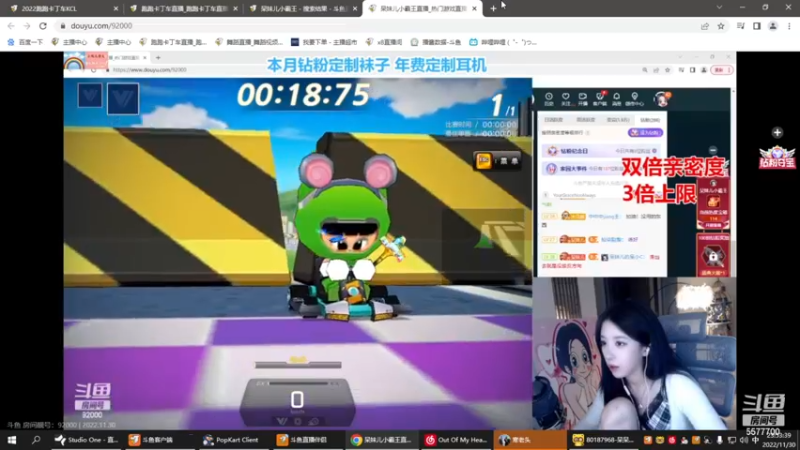Viewport: 800px width, 450px height.
Task: Open the x8直播间 bookmark
Action: tap(384, 42)
